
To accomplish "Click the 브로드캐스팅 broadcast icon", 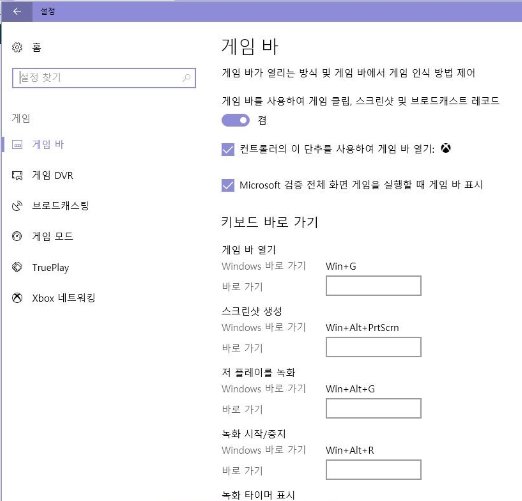I will point(17,206).
